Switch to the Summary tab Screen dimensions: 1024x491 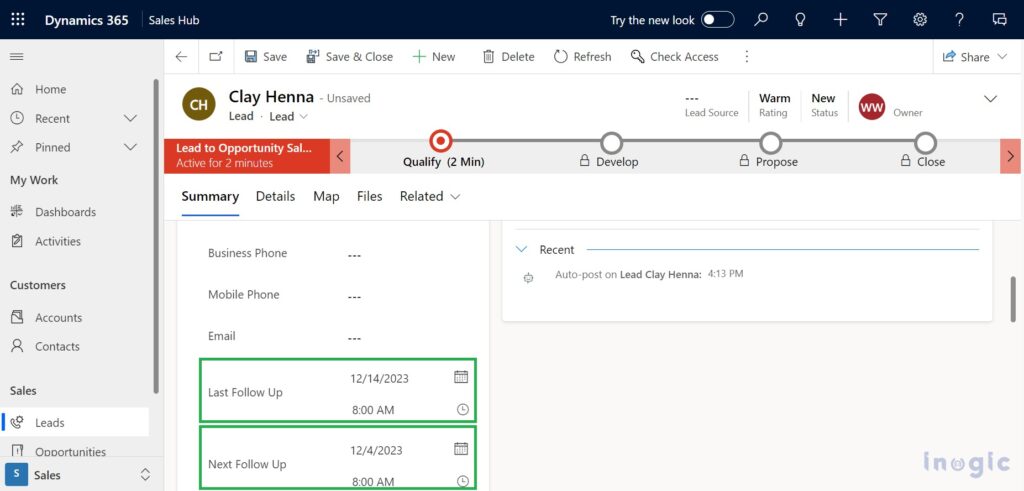210,197
